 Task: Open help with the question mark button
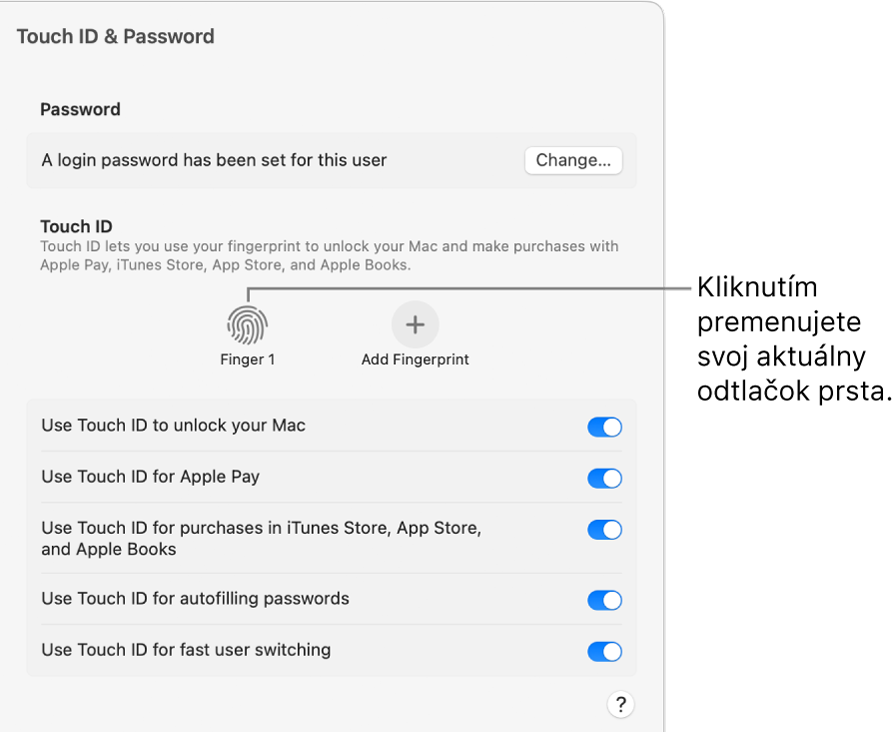[620, 705]
